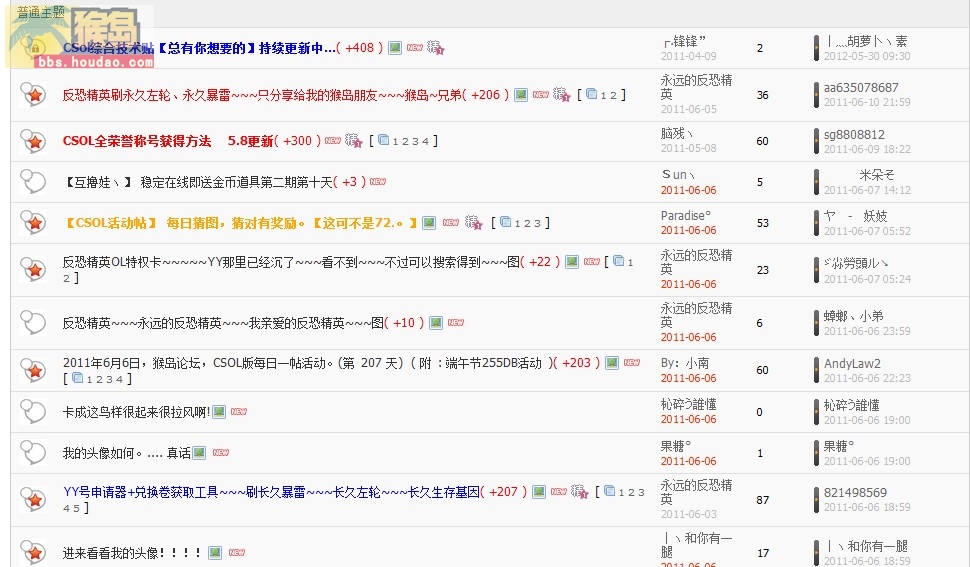Click the hot-thread star icon for 反恐精英刷永久左轮 row
The image size is (970, 567).
[x=33, y=95]
